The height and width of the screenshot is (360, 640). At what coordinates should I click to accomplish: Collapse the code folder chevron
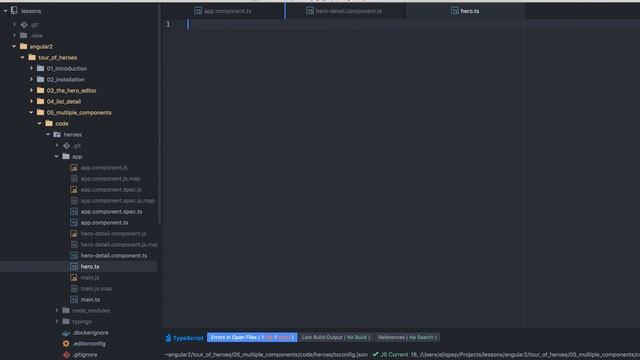click(40, 123)
